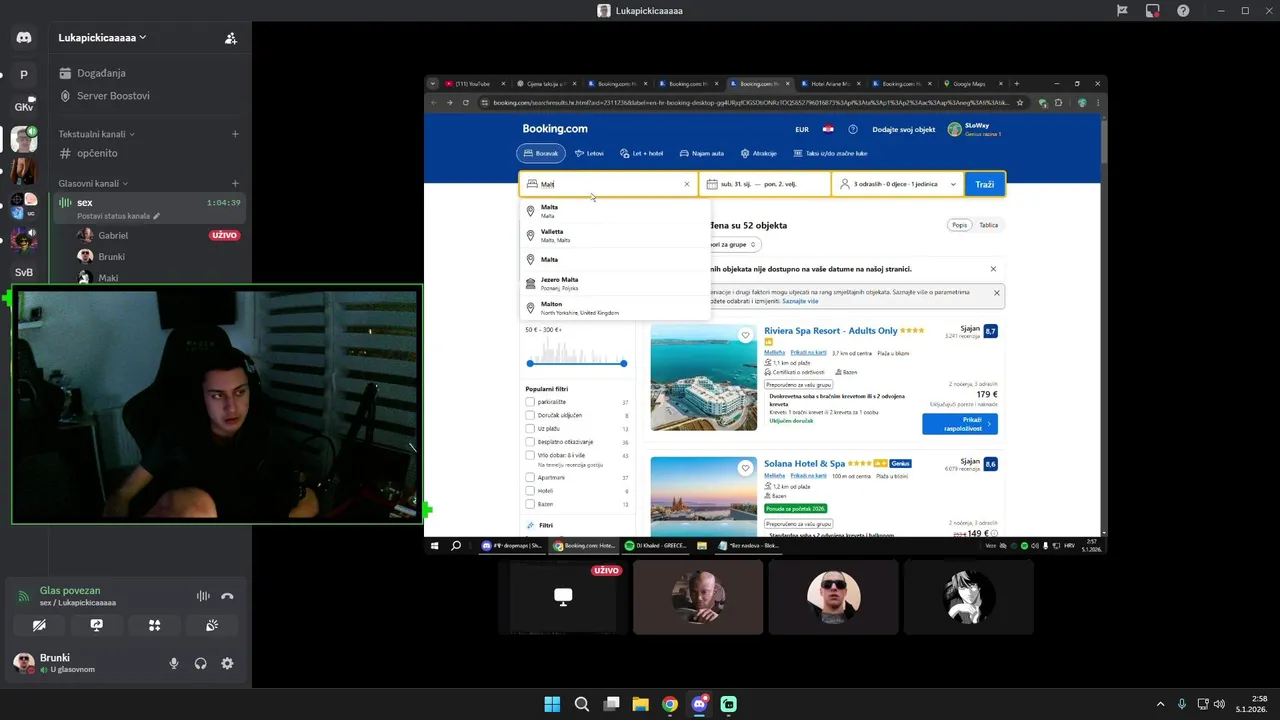
Task: Edit channel status using pencil icon
Action: 156,216
